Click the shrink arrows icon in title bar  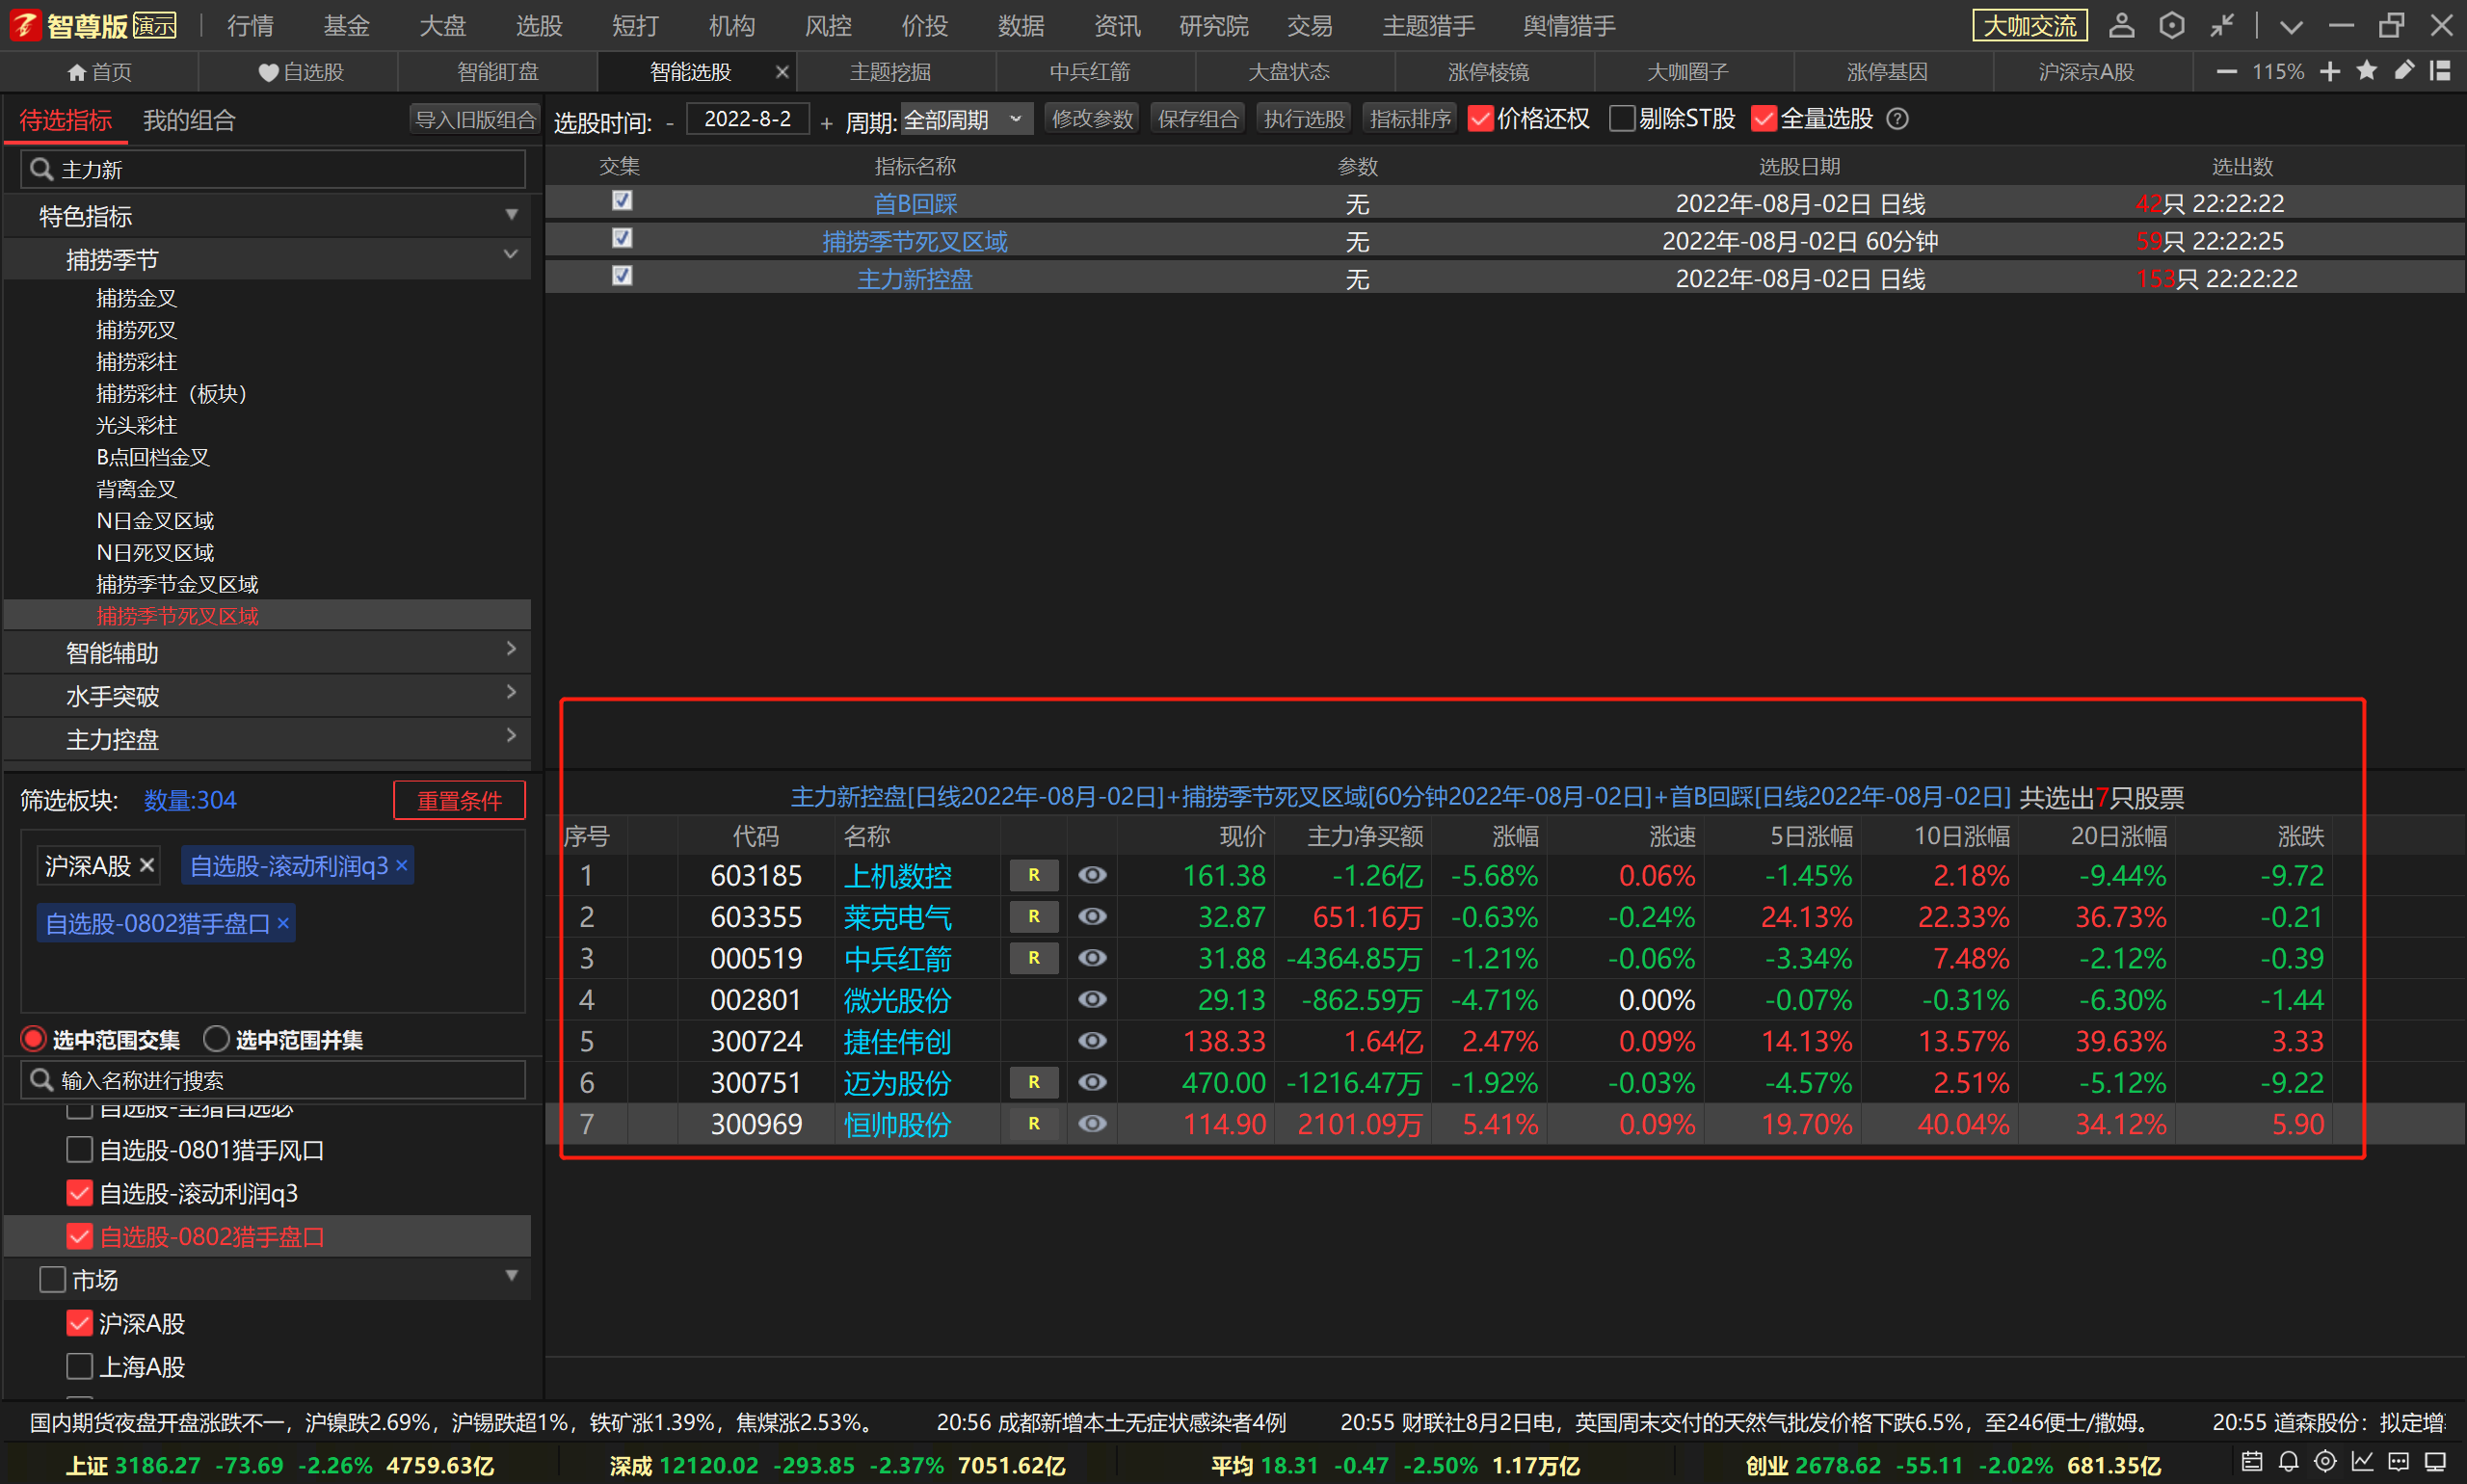click(x=2222, y=25)
